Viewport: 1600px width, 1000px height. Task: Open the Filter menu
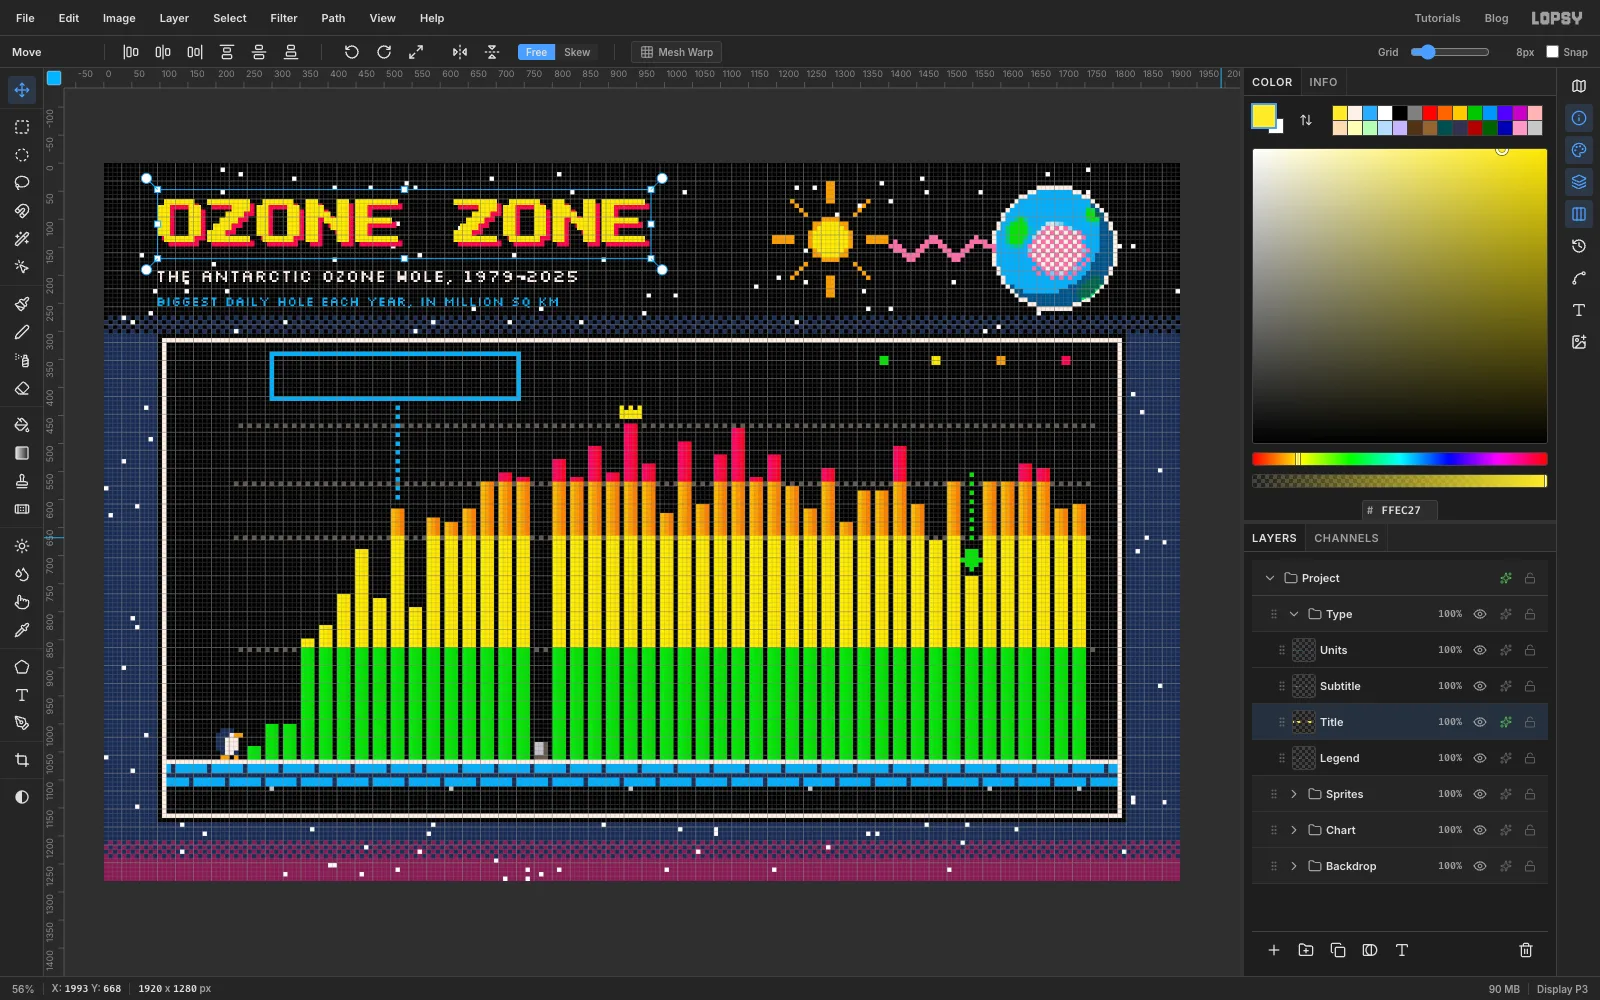284,18
